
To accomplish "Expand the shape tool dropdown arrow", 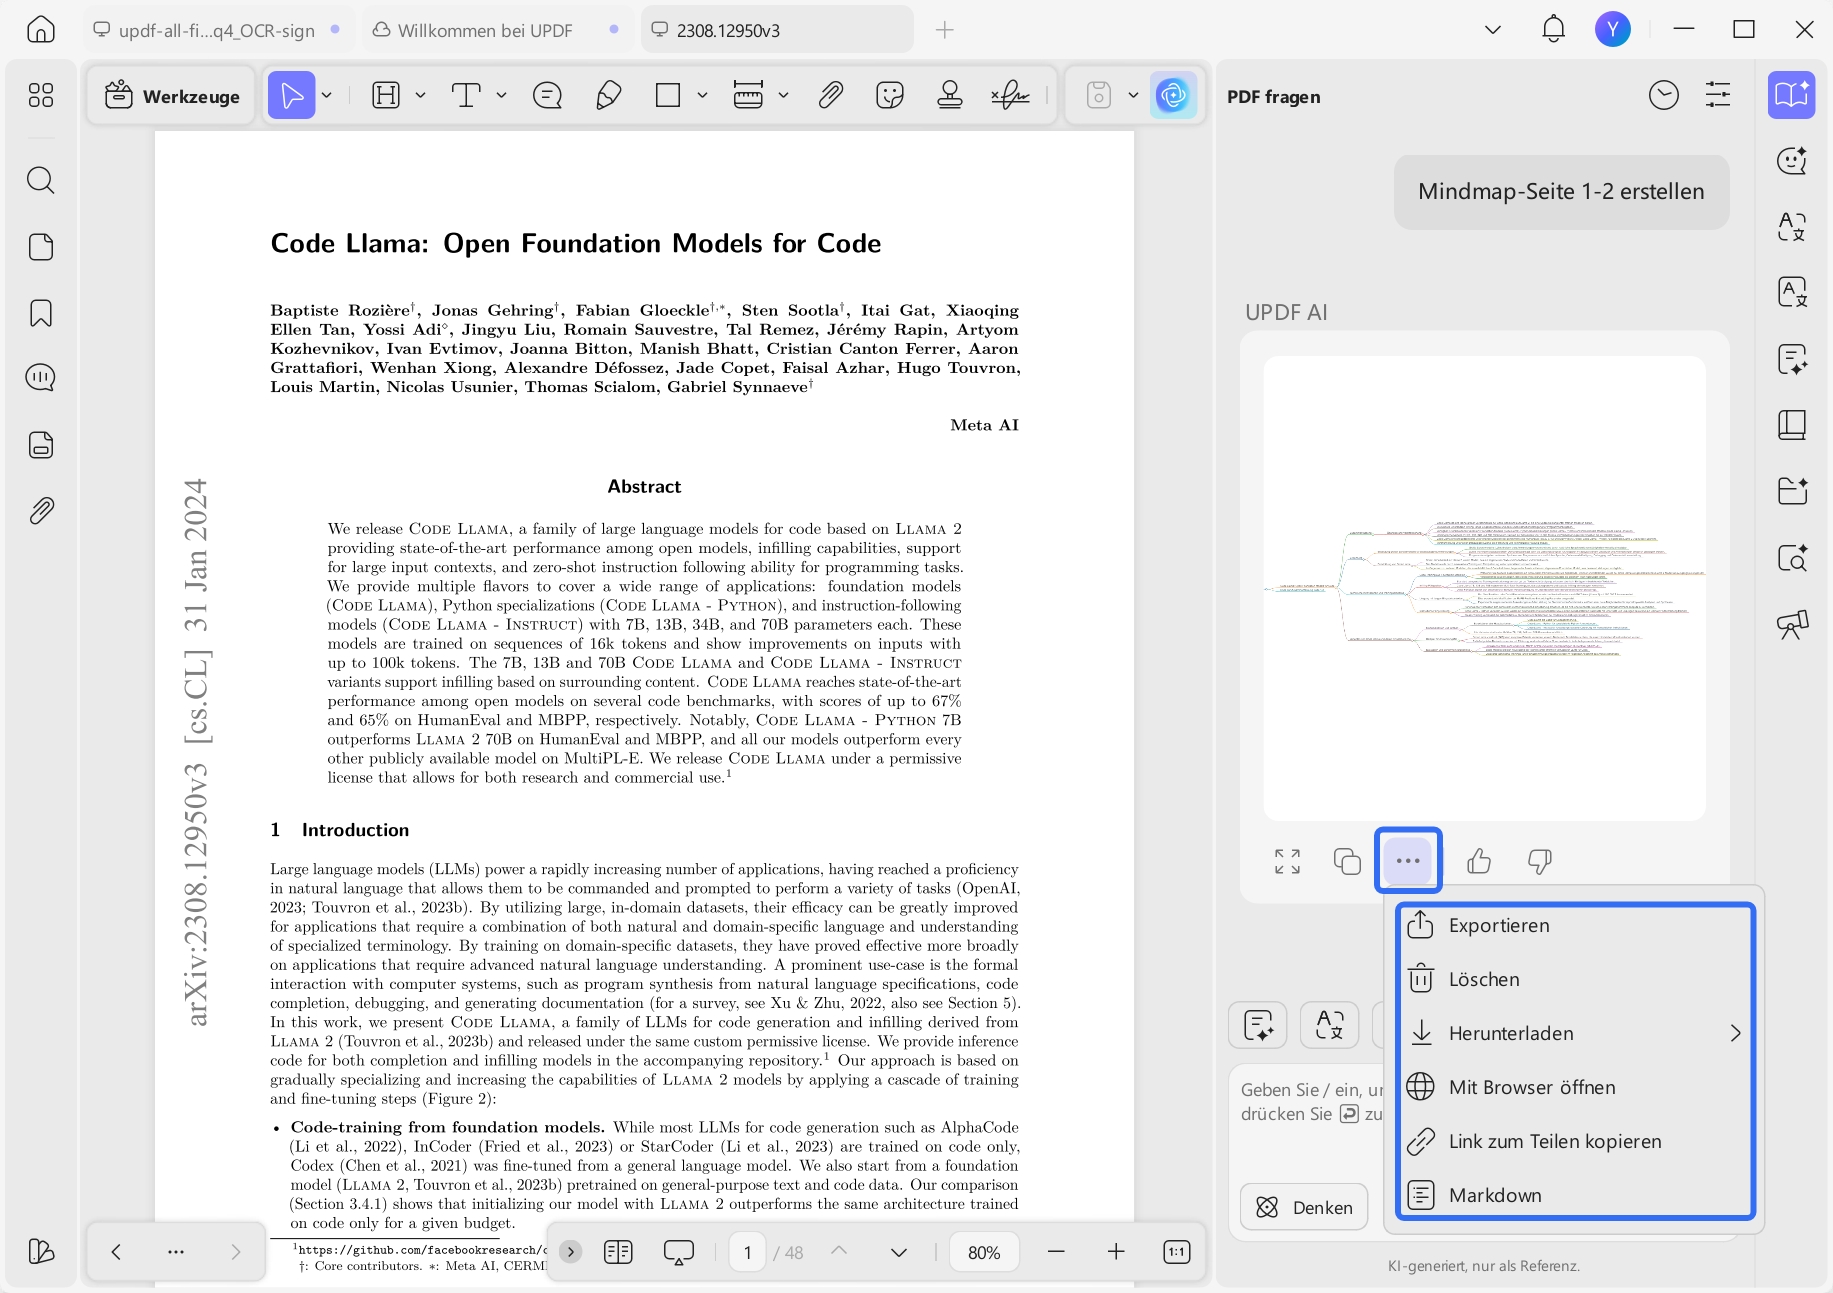I will pyautogui.click(x=702, y=96).
